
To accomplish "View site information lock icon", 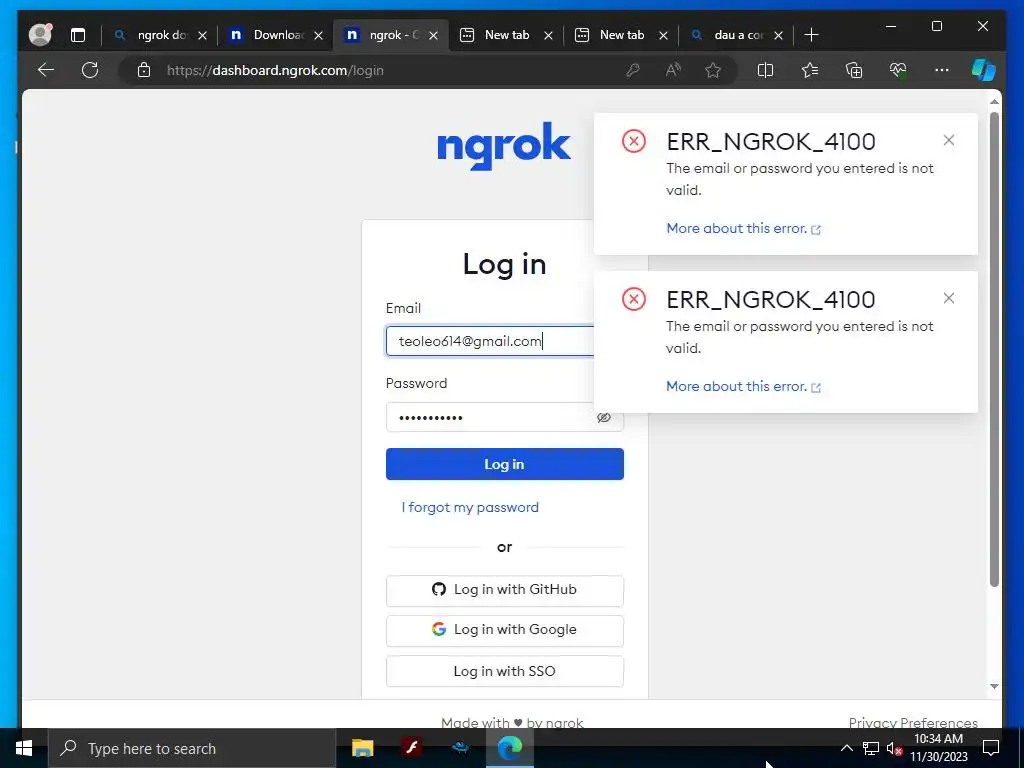I will (x=144, y=70).
